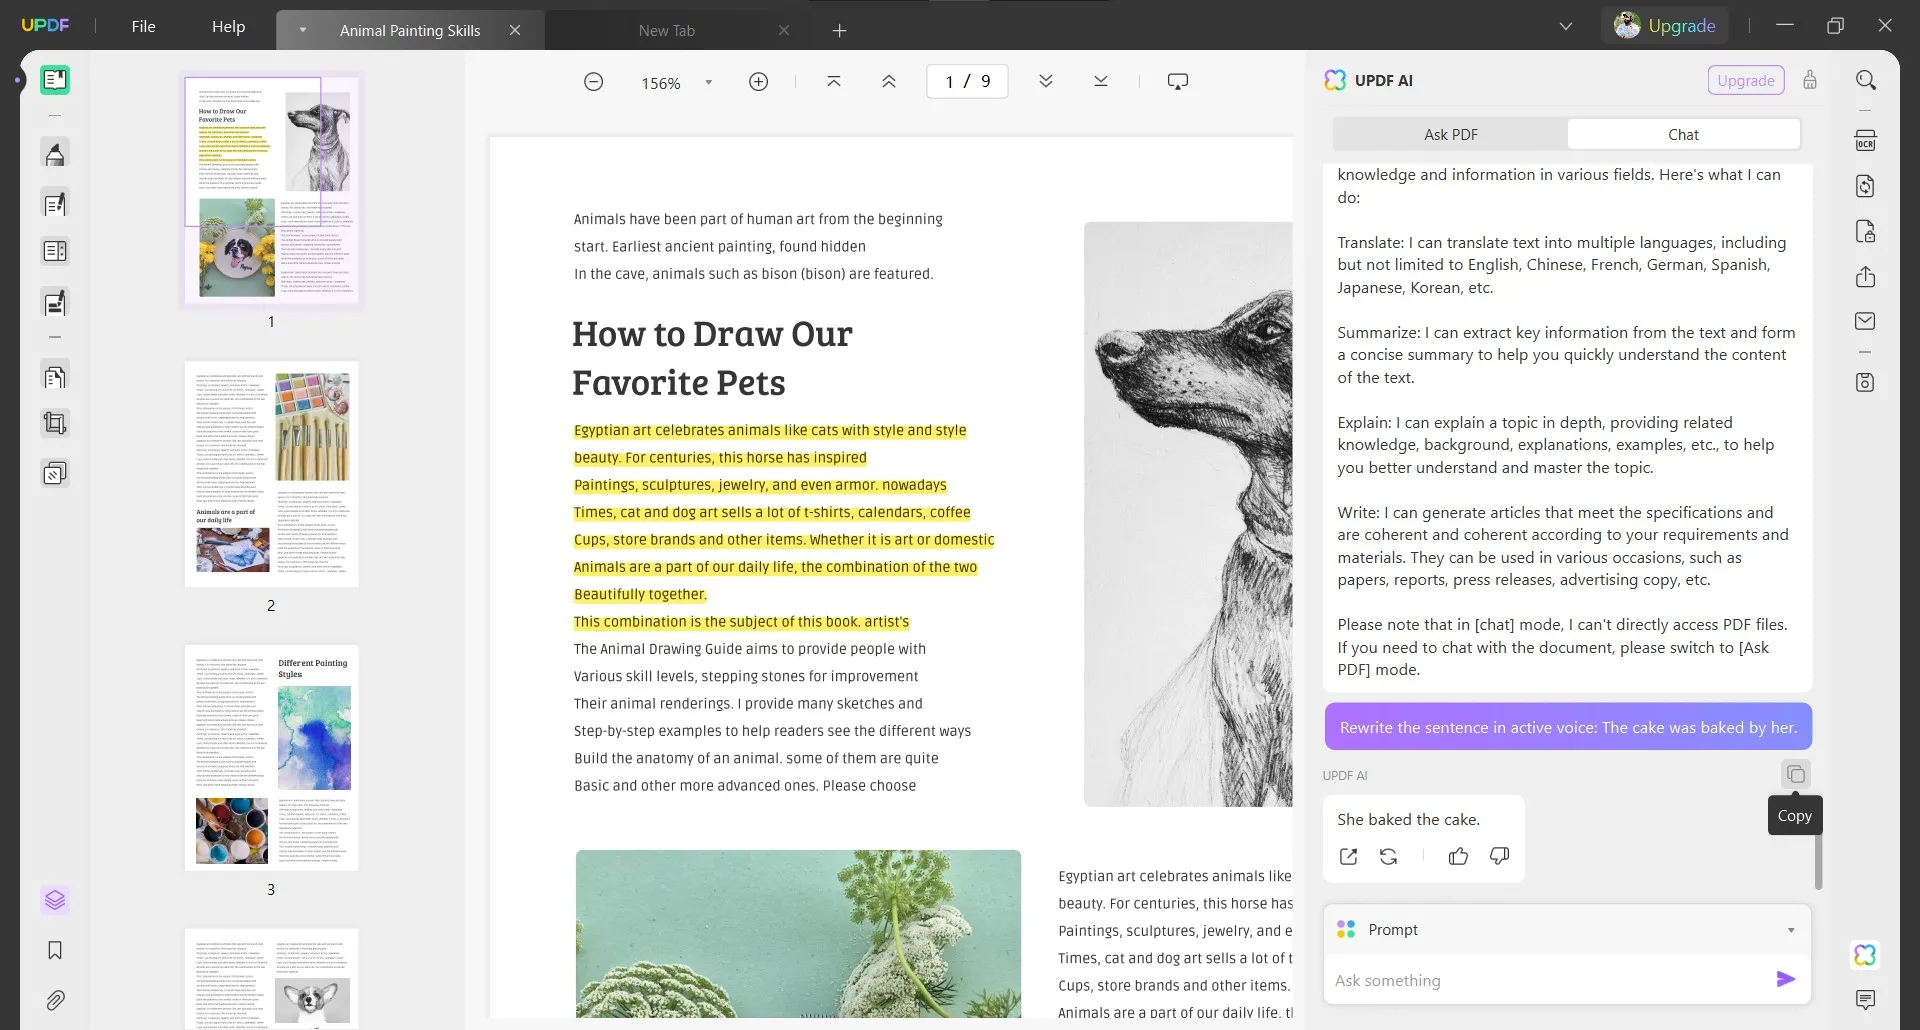Thumbs up the AI response
Screen dimensions: 1920x1030
[1458, 857]
